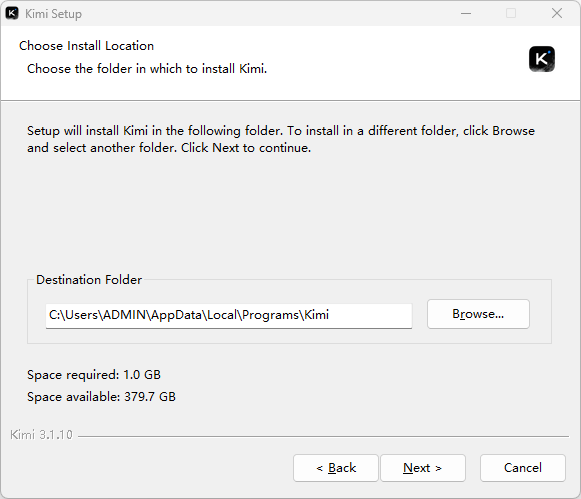Click the 'Choose Install Location' heading
This screenshot has width=581, height=499.
point(86,46)
